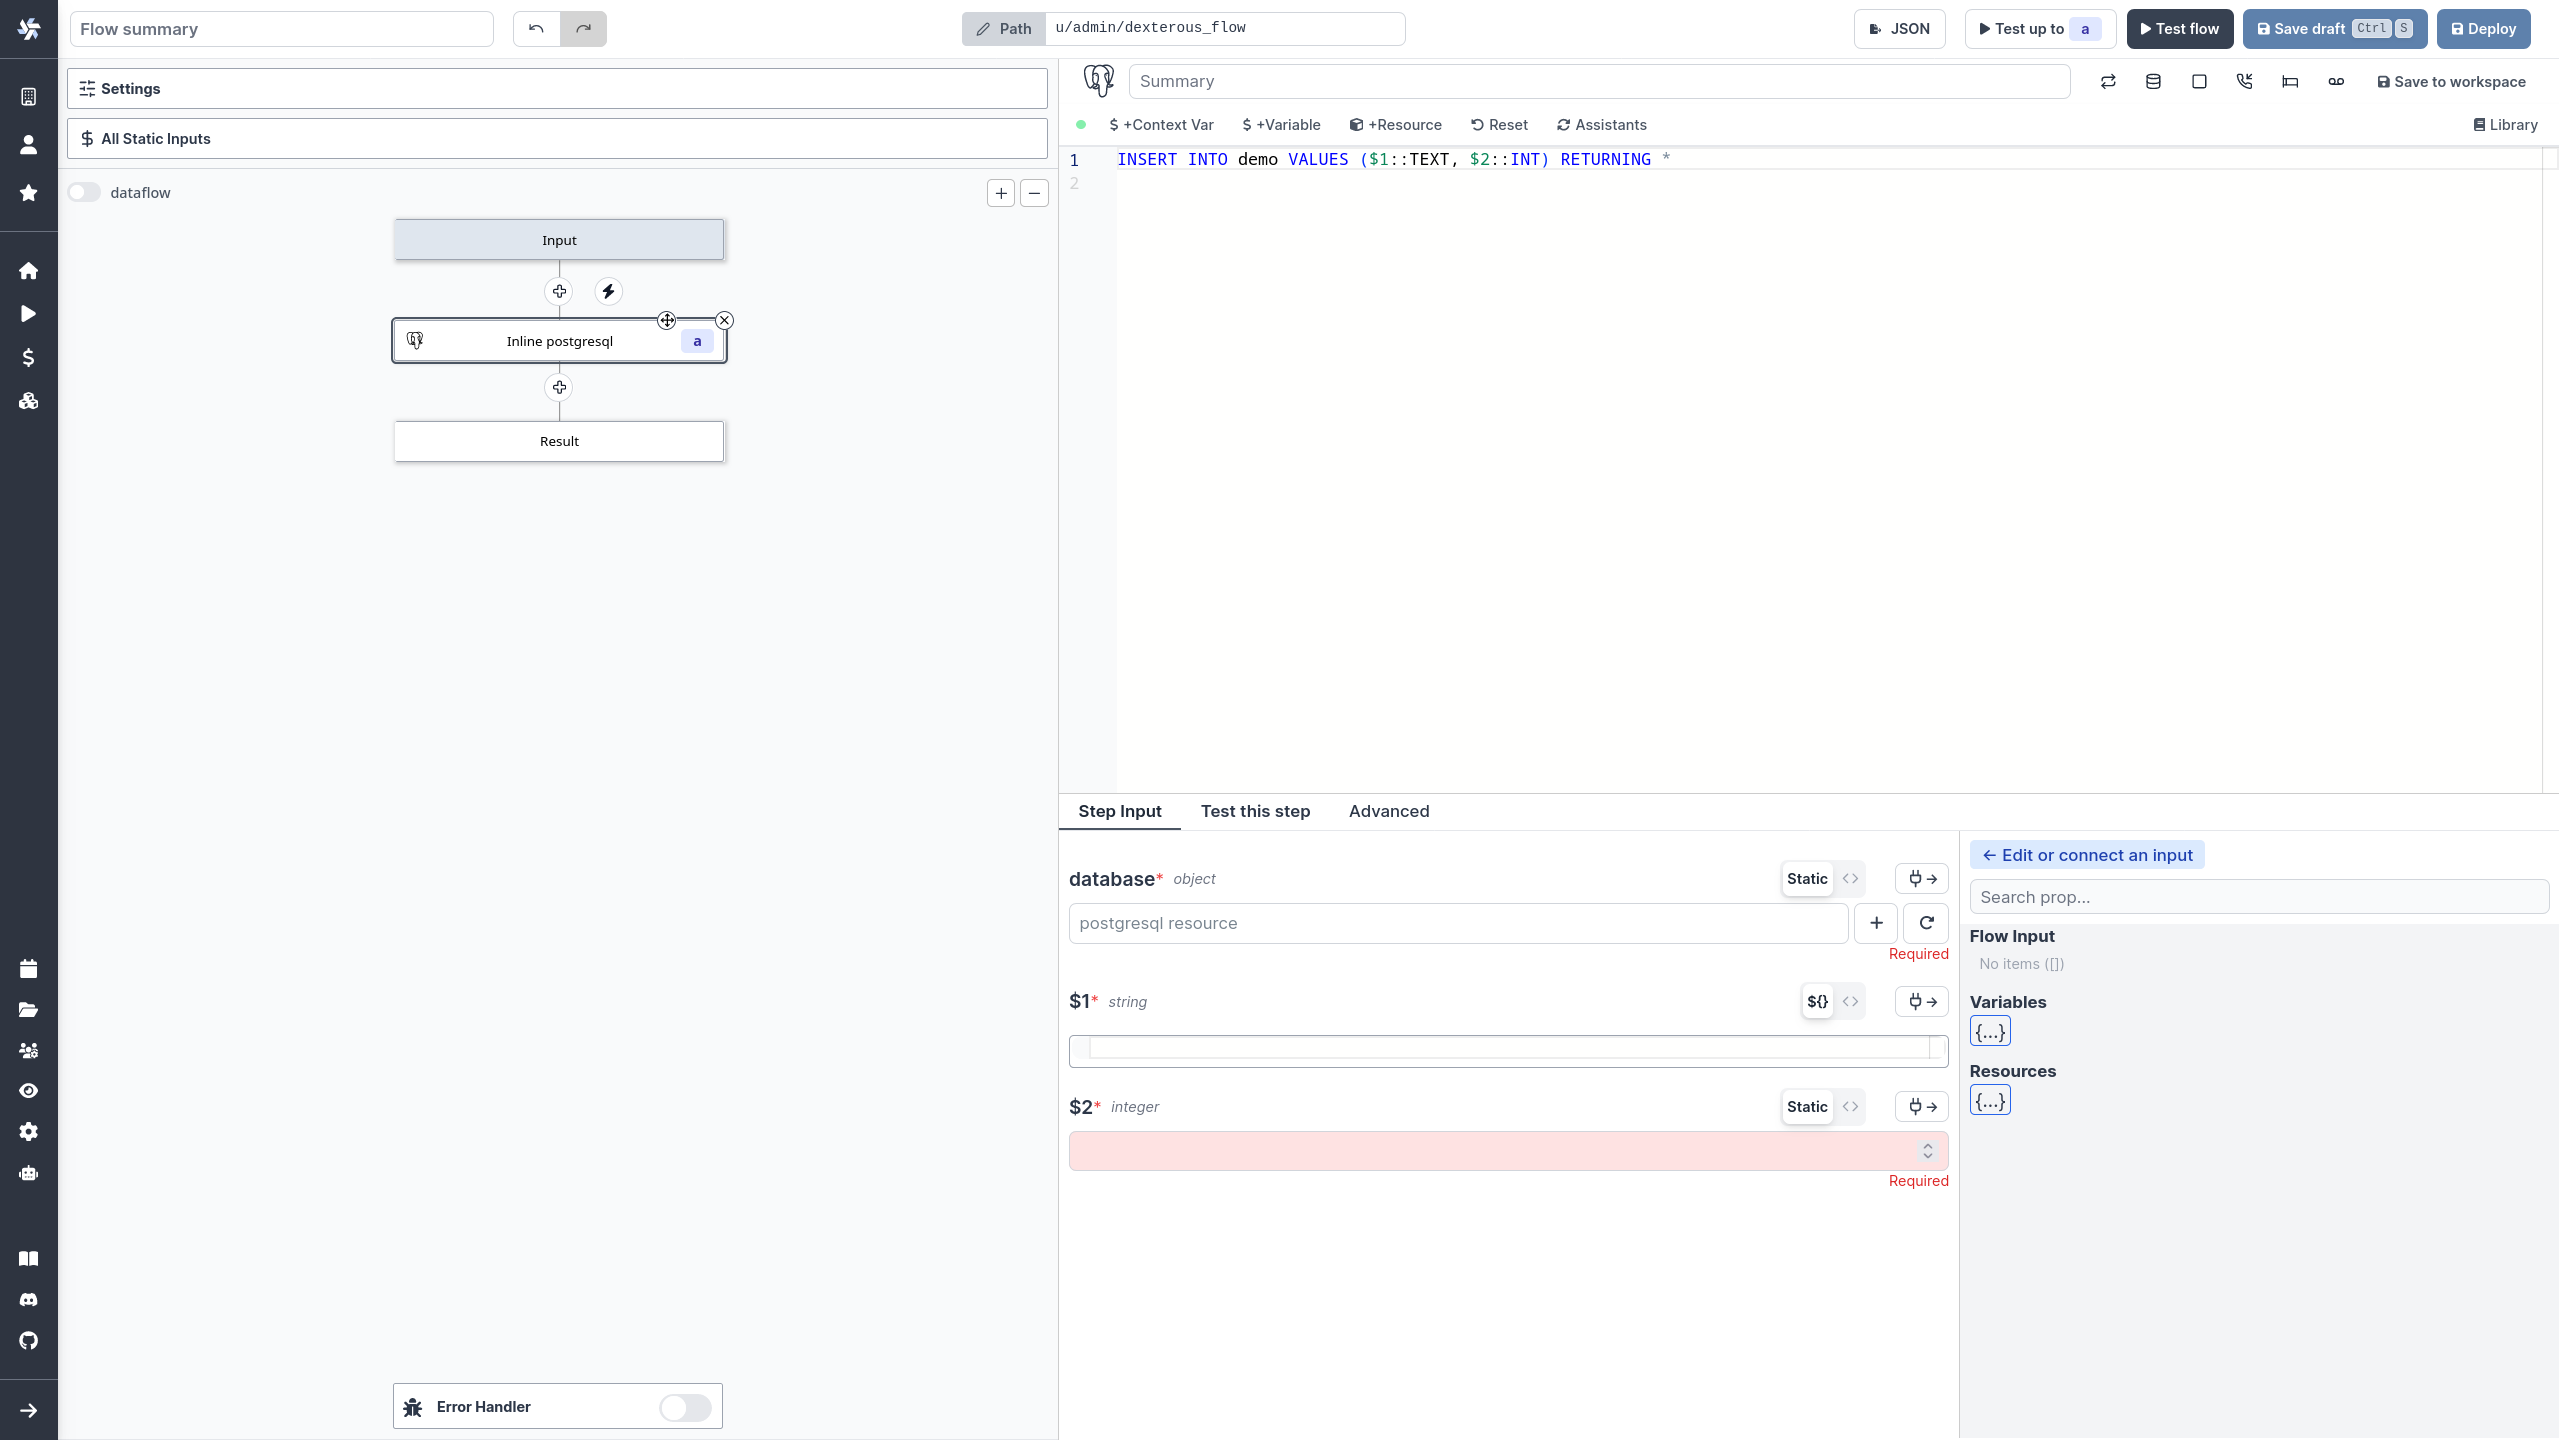Click the early stop square icon
The image size is (2559, 1440).
[x=2199, y=82]
